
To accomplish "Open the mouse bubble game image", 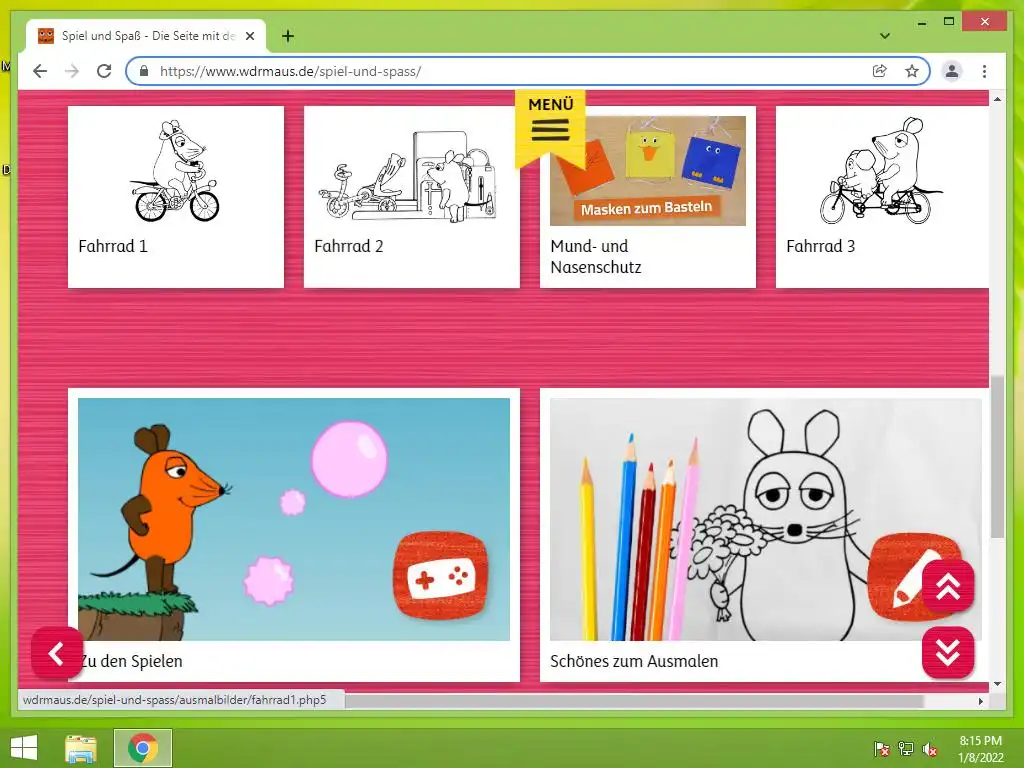I will click(294, 519).
